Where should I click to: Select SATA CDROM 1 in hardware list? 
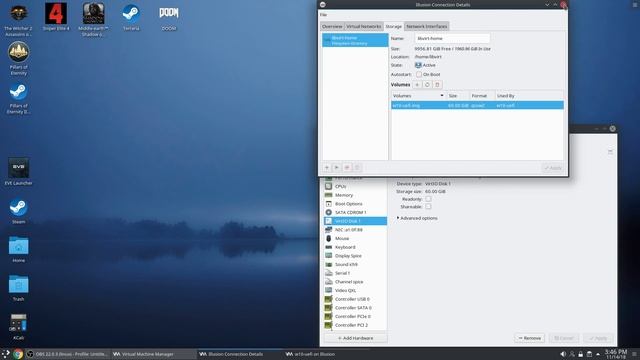pyautogui.click(x=355, y=212)
